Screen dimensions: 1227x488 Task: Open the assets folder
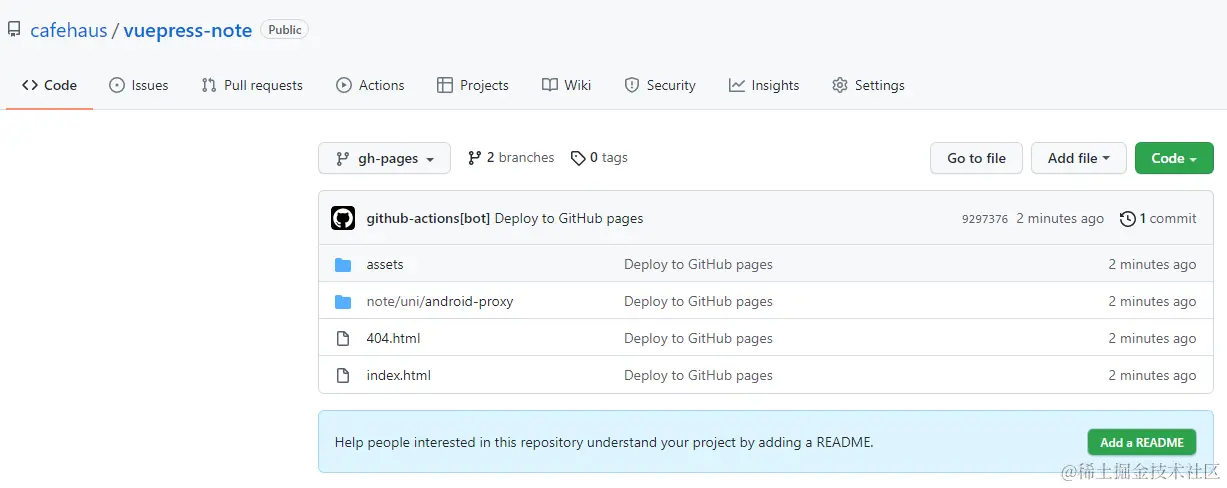click(385, 265)
